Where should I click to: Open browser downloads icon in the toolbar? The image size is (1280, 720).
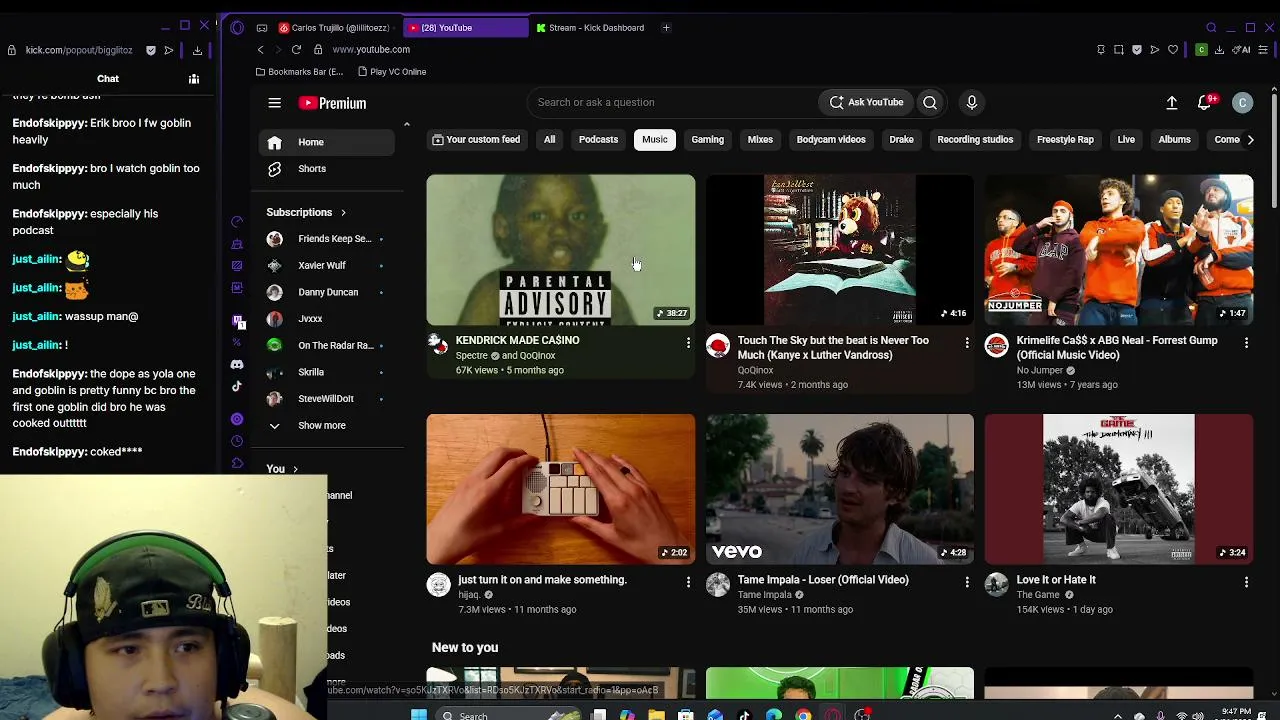click(x=1219, y=49)
